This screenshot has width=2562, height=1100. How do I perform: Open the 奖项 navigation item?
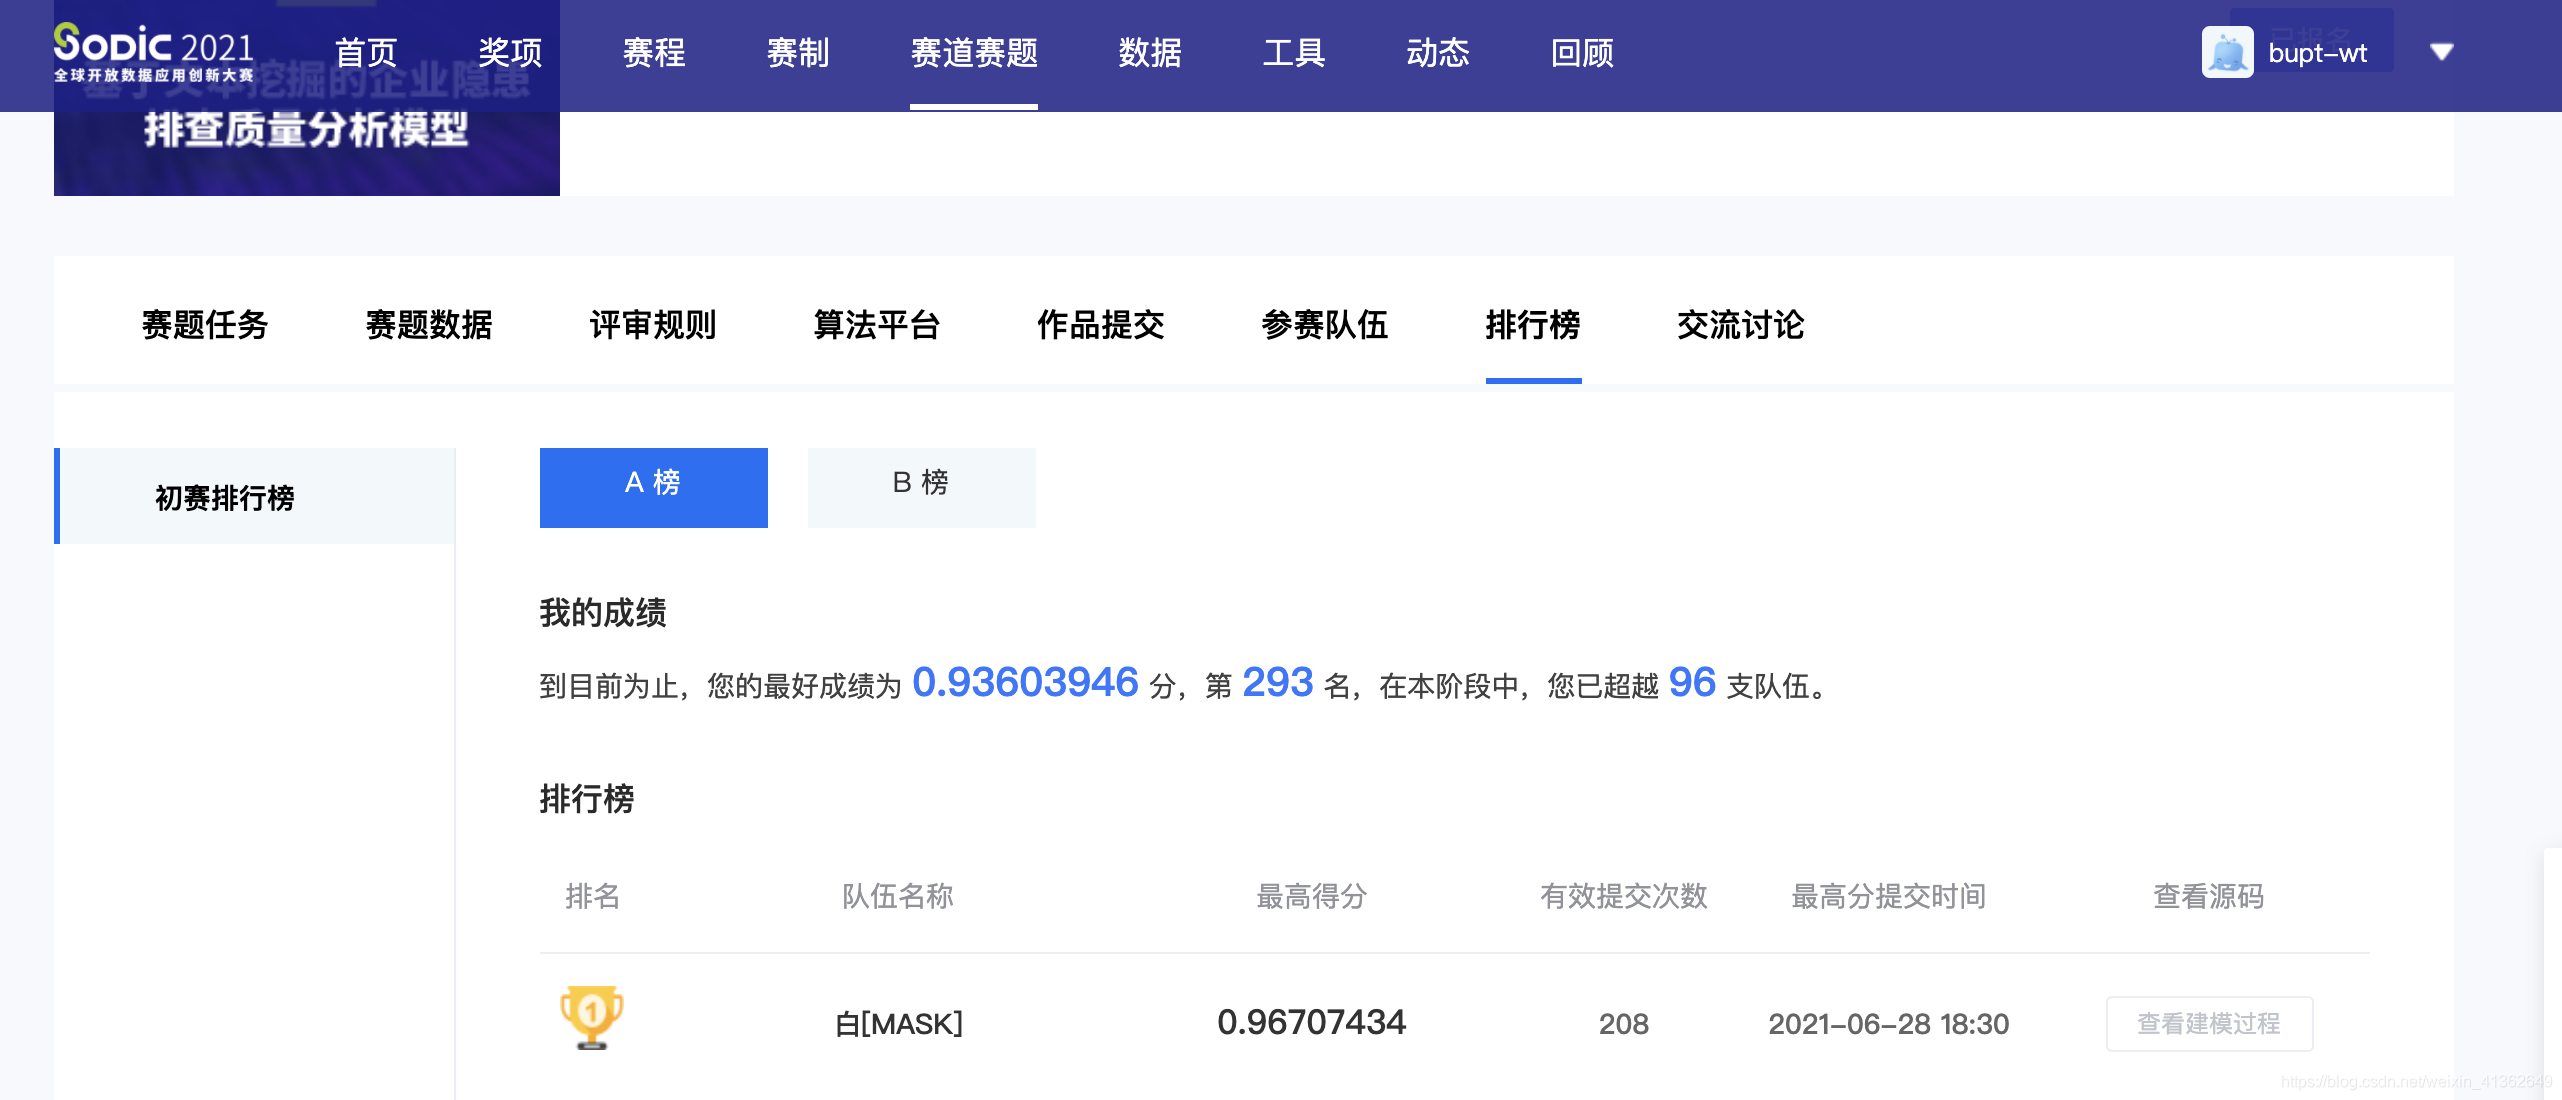click(509, 52)
